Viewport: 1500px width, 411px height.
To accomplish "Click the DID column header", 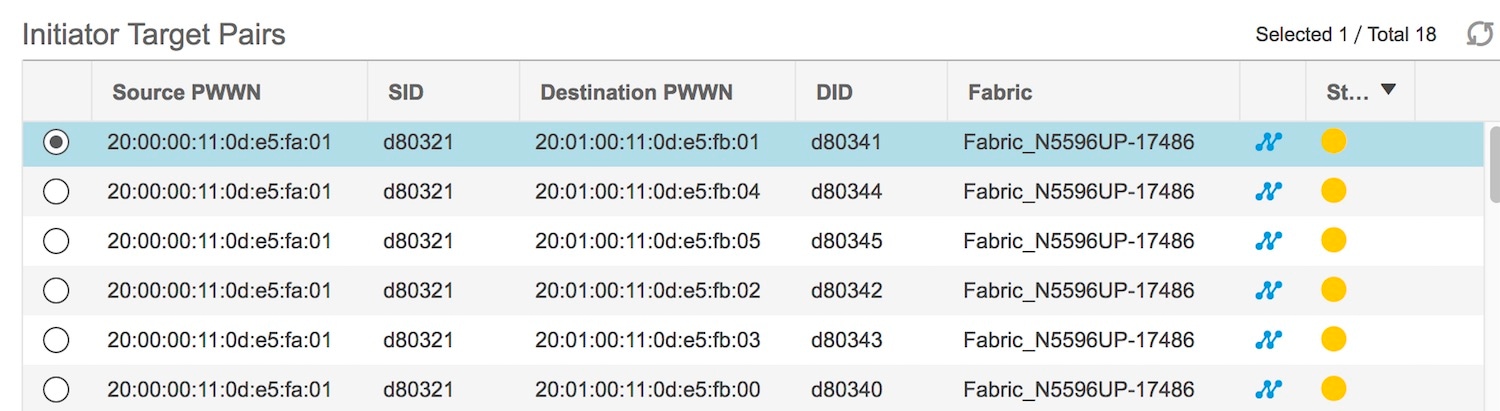I will point(833,93).
